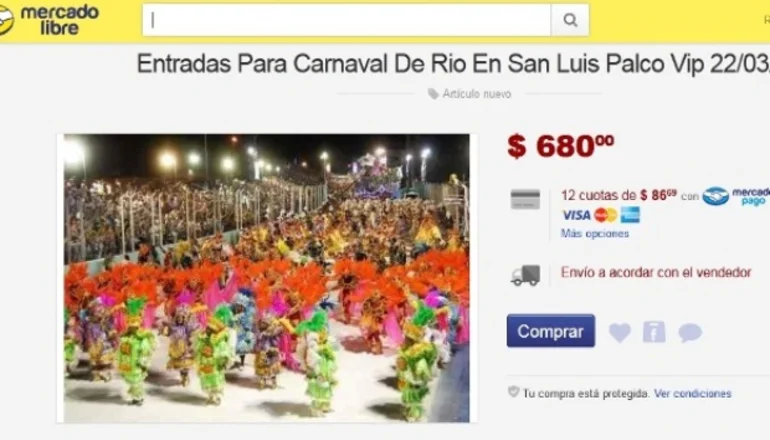Click the Mercado Libre logo
Viewport: 770px width, 440px height.
coord(49,20)
